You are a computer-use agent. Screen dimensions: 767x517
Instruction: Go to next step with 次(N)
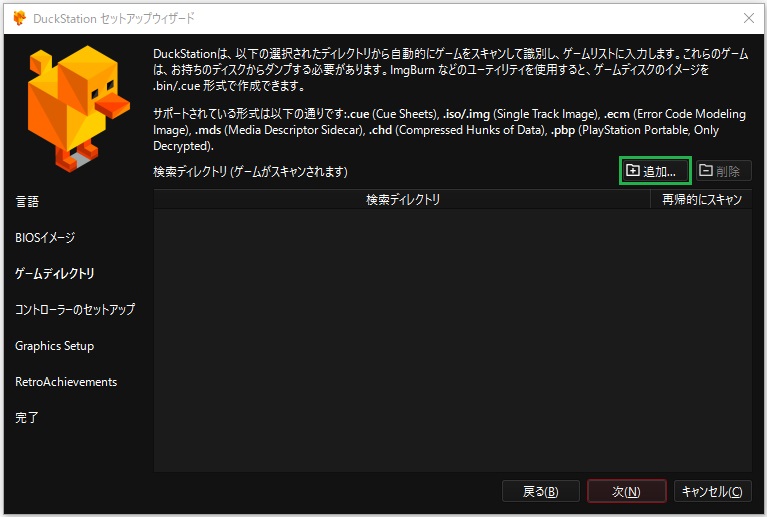pos(627,491)
